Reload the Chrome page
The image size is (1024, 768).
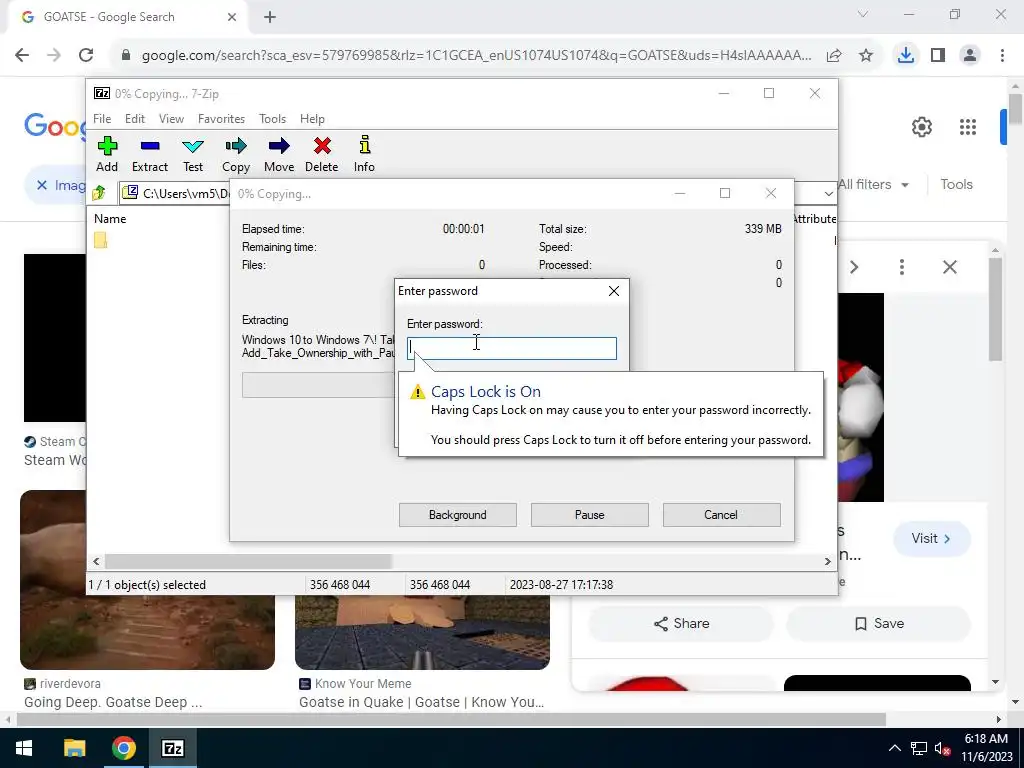pos(86,56)
